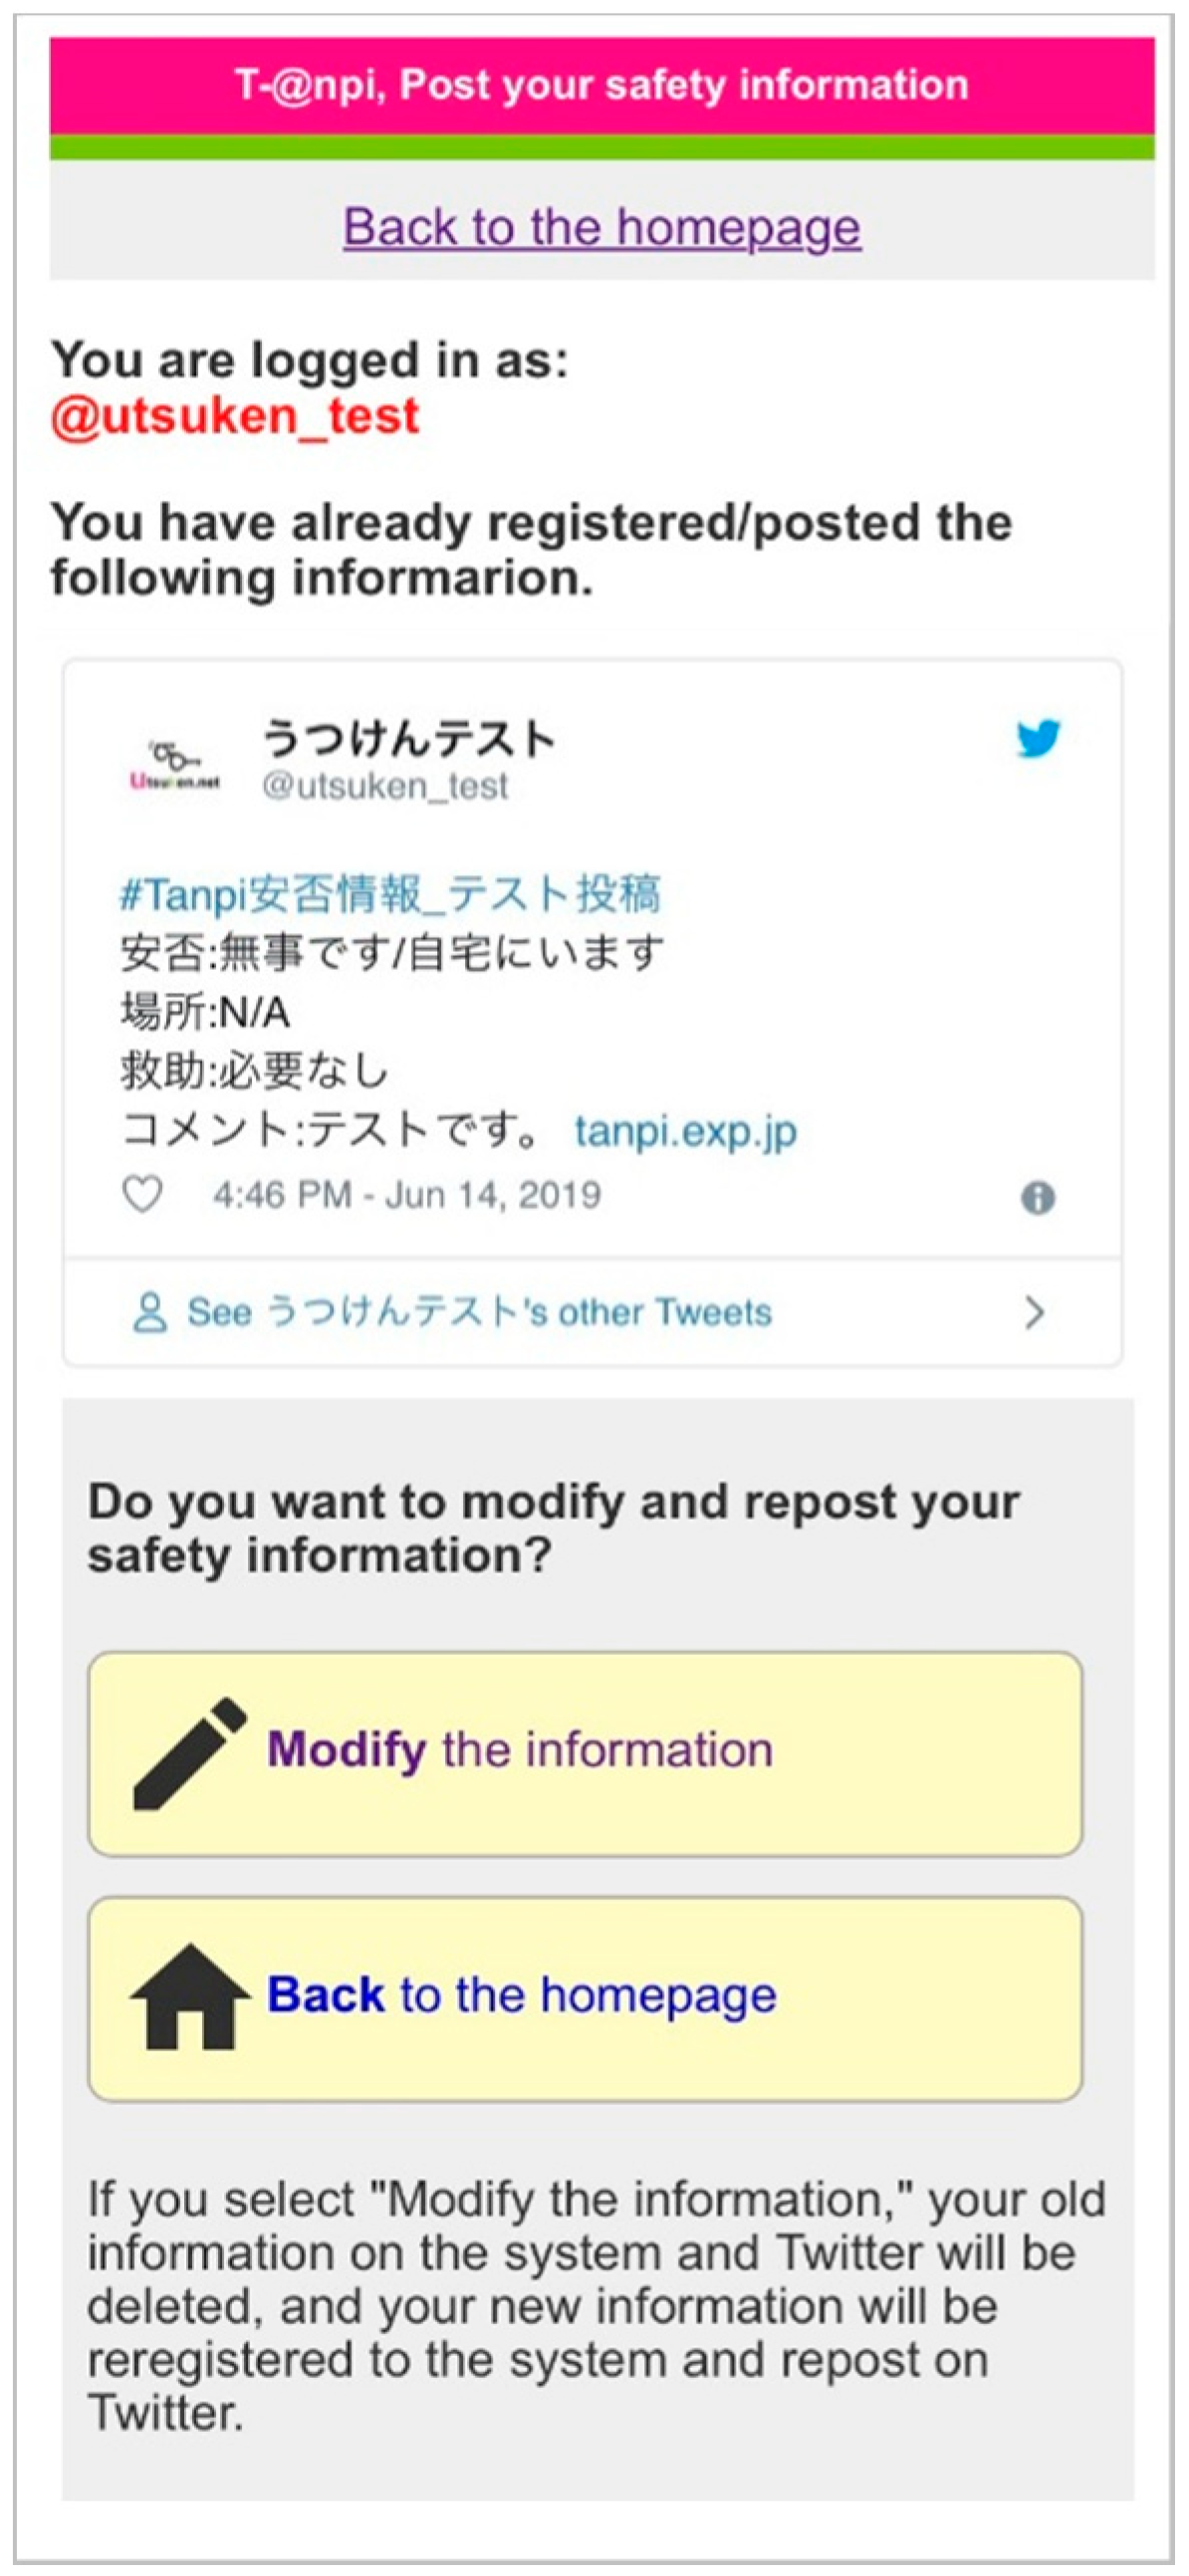Viewport: 1189px width, 2576px height.
Task: Follow the tanpi.exp.jp link in the tweet
Action: (685, 1131)
